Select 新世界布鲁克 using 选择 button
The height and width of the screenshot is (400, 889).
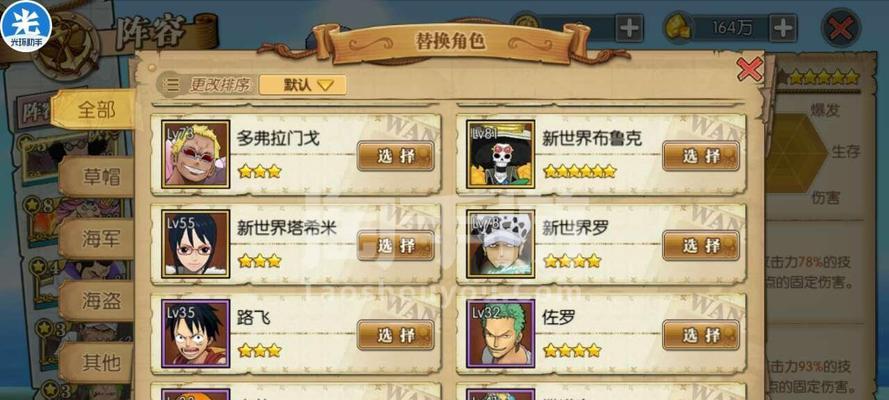click(701, 156)
